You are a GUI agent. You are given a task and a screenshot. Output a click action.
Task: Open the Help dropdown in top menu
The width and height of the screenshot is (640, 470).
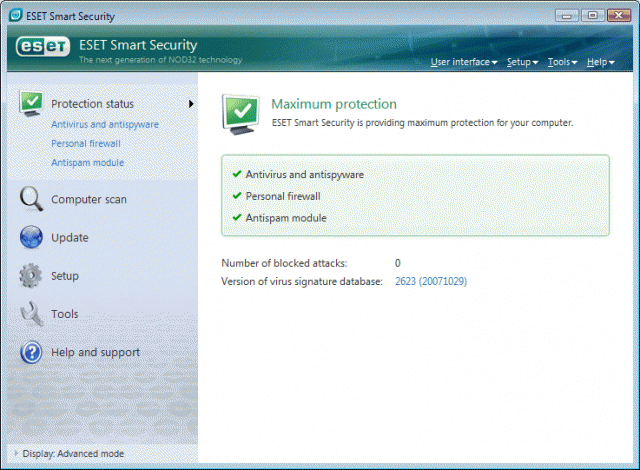600,62
